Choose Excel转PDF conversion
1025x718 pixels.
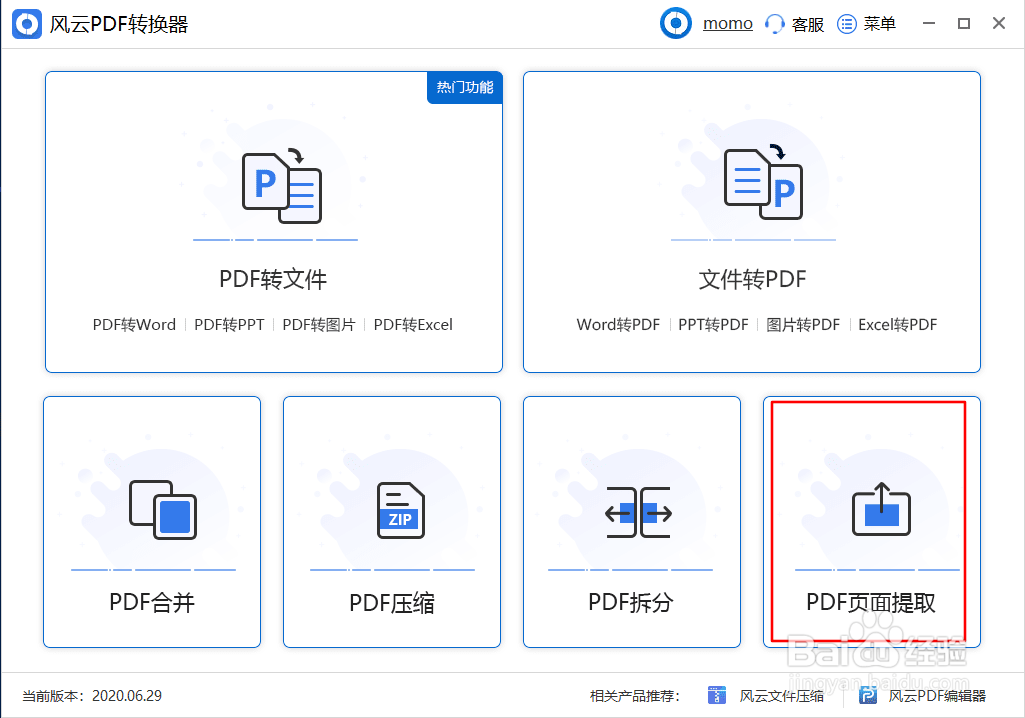point(898,324)
